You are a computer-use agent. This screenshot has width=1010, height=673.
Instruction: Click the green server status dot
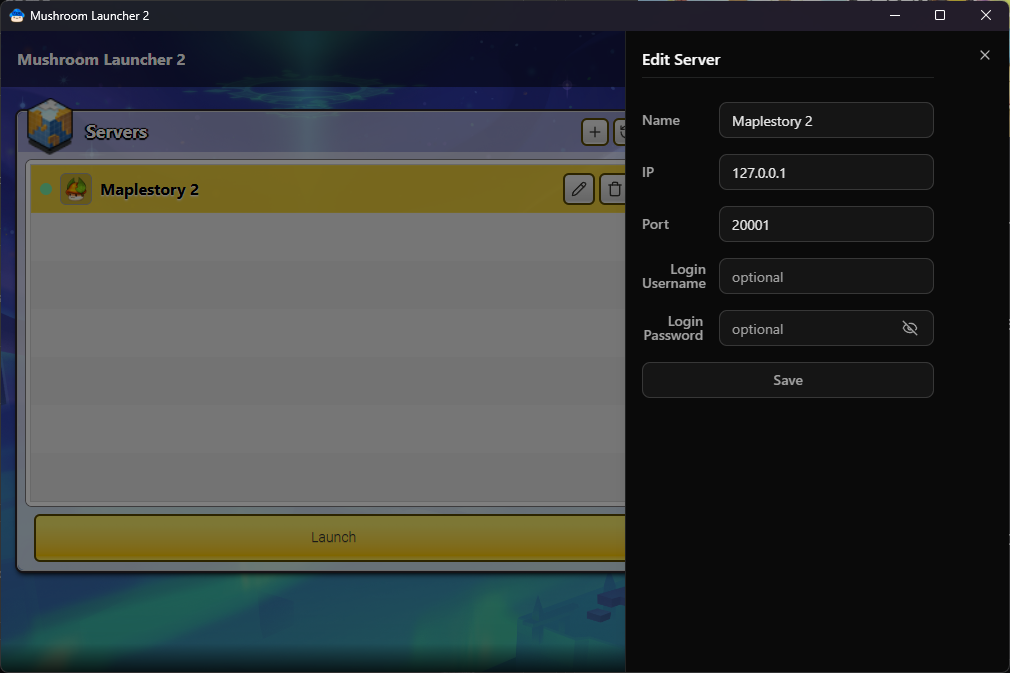[x=46, y=189]
